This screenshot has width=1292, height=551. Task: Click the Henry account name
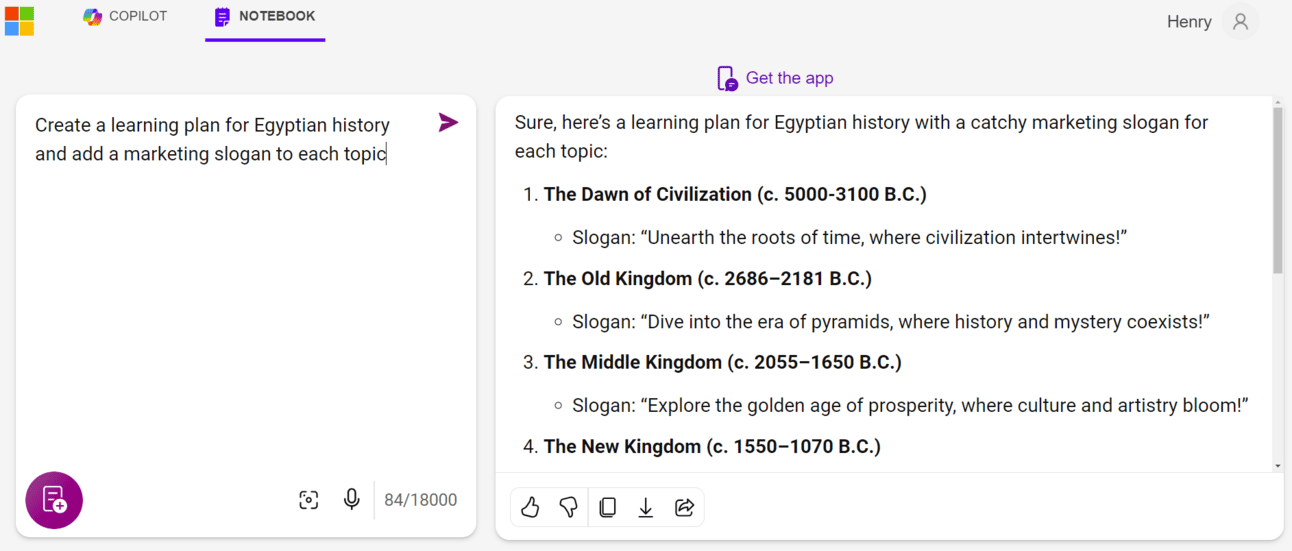point(1189,22)
